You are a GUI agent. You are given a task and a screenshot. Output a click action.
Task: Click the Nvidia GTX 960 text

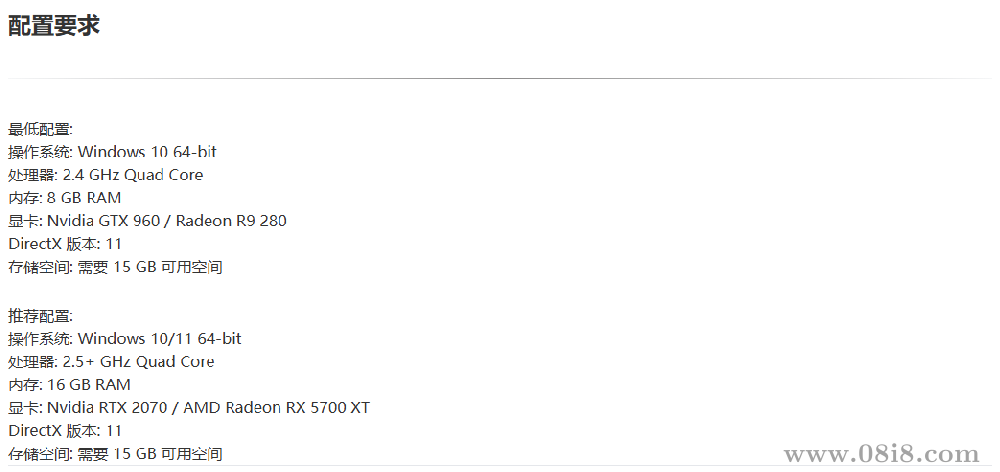[103, 221]
